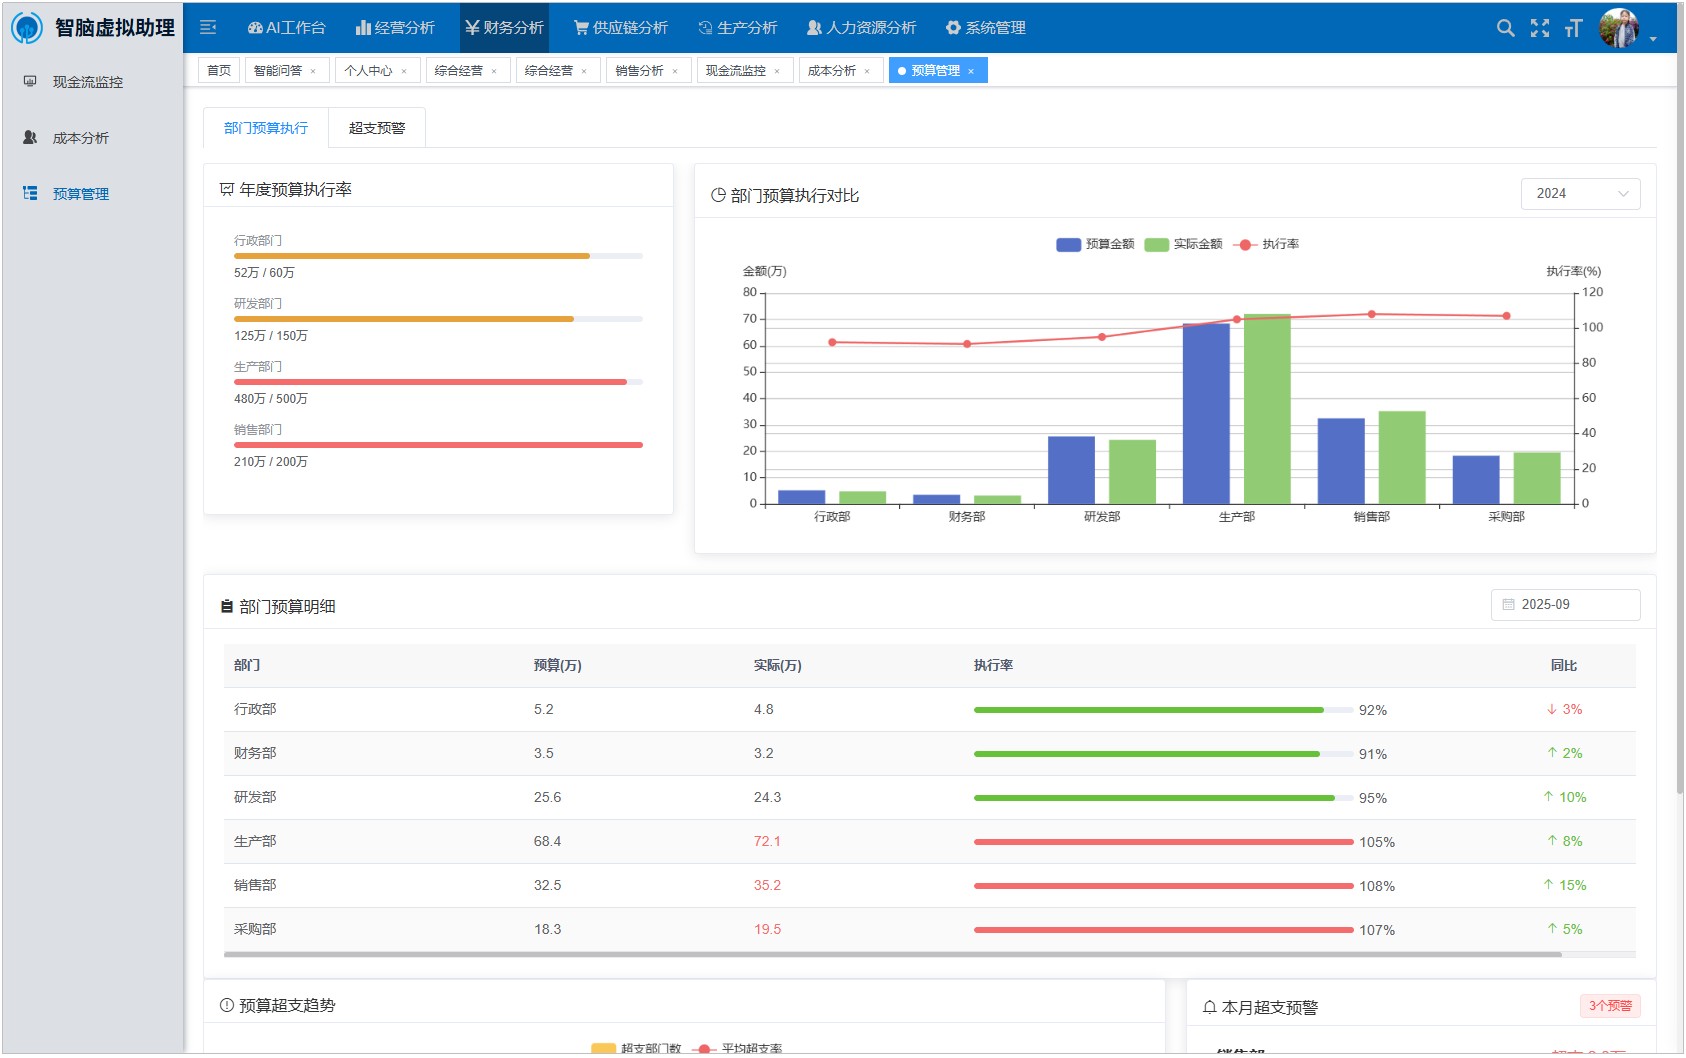
Task: Toggle fullscreen mode icon
Action: point(1540,28)
